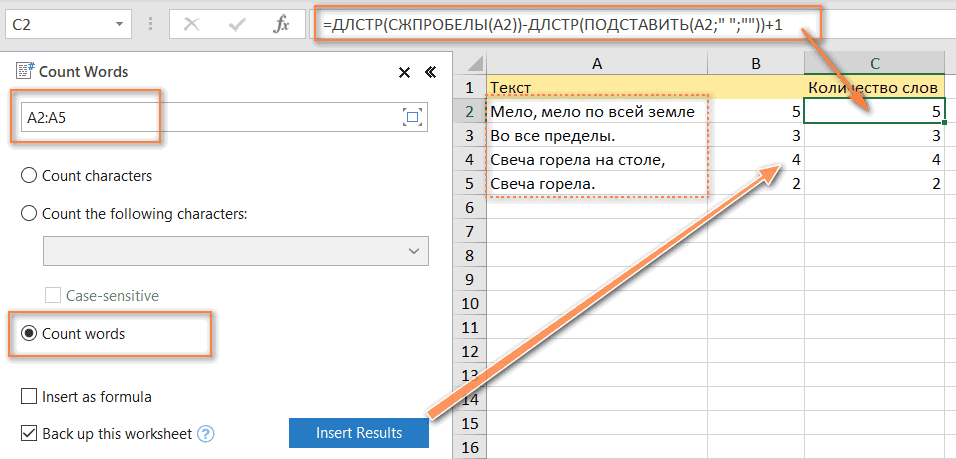Select the Count words radio button

[x=29, y=334]
